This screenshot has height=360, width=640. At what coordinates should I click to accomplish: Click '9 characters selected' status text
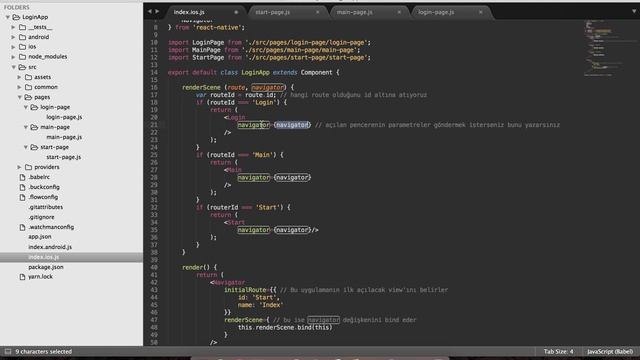coord(44,351)
